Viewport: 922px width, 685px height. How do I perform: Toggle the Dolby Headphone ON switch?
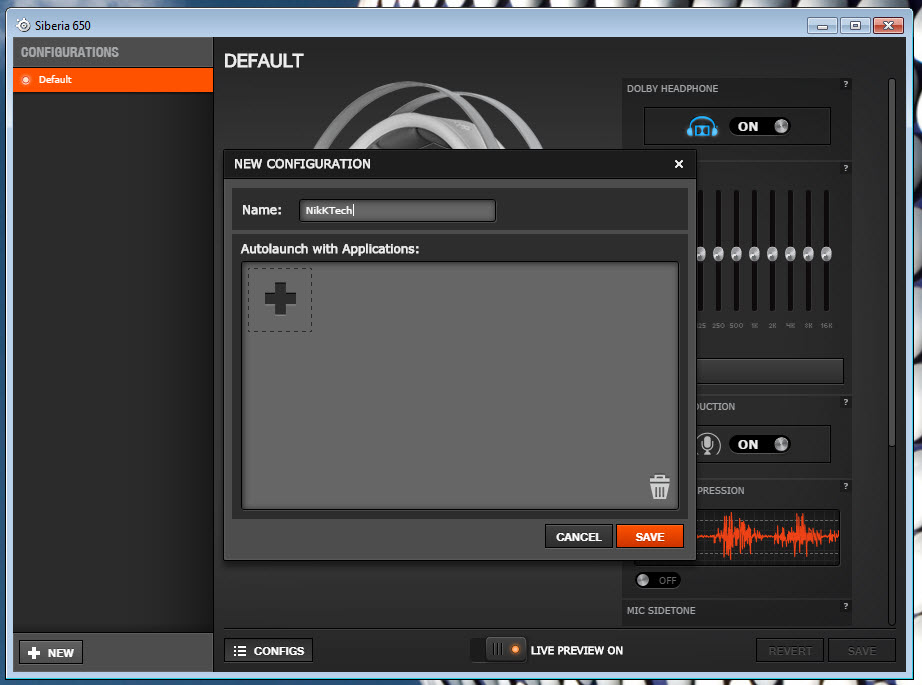(x=760, y=126)
